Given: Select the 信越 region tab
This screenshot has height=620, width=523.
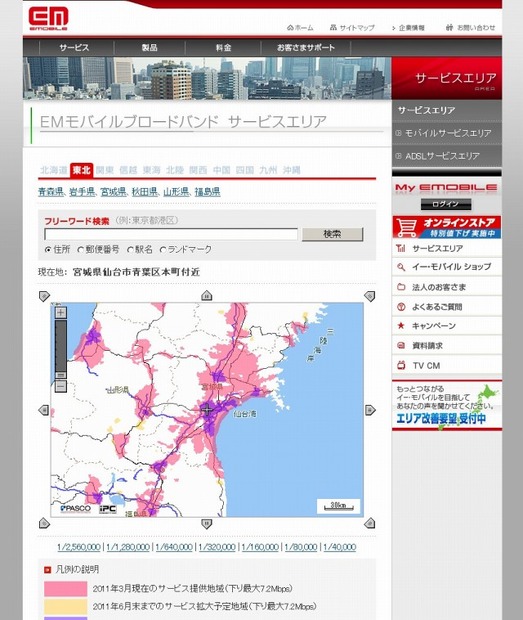Looking at the screenshot, I should [128, 170].
